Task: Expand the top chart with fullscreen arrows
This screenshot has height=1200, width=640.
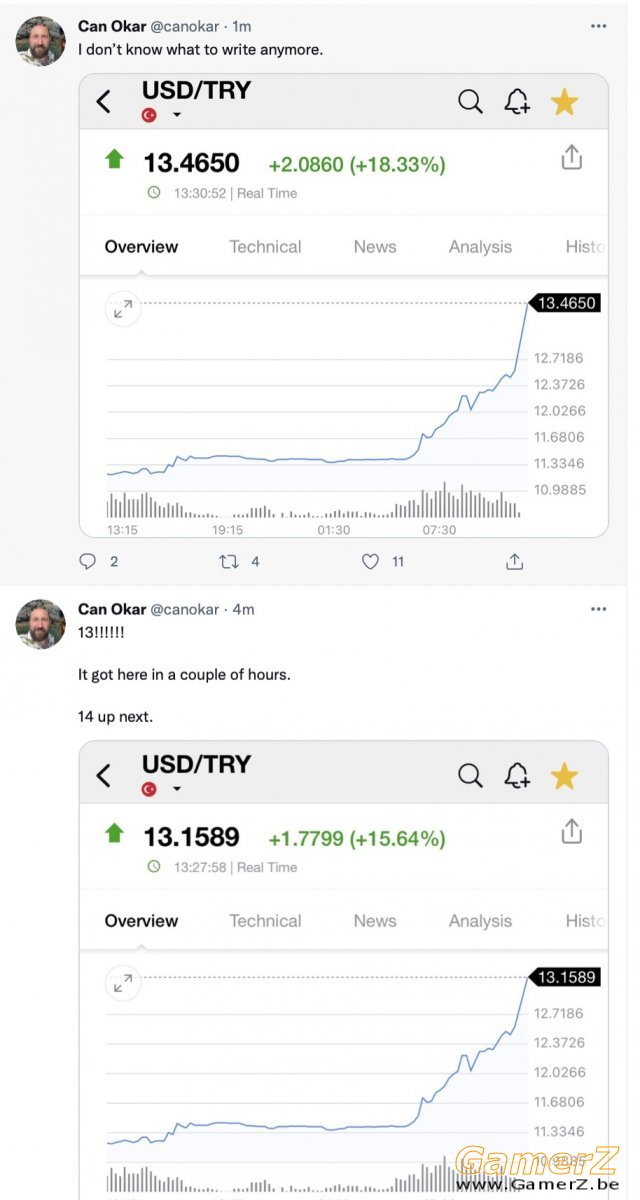Action: 123,310
